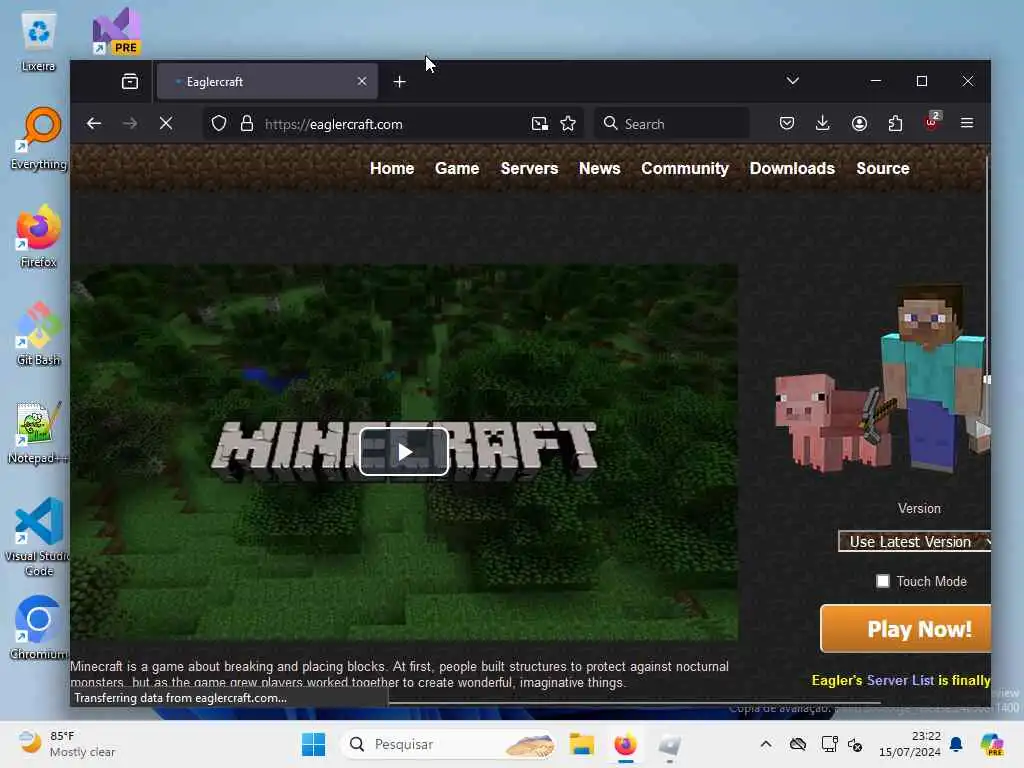Go back with the browser back arrow
The height and width of the screenshot is (768, 1024).
(x=94, y=123)
